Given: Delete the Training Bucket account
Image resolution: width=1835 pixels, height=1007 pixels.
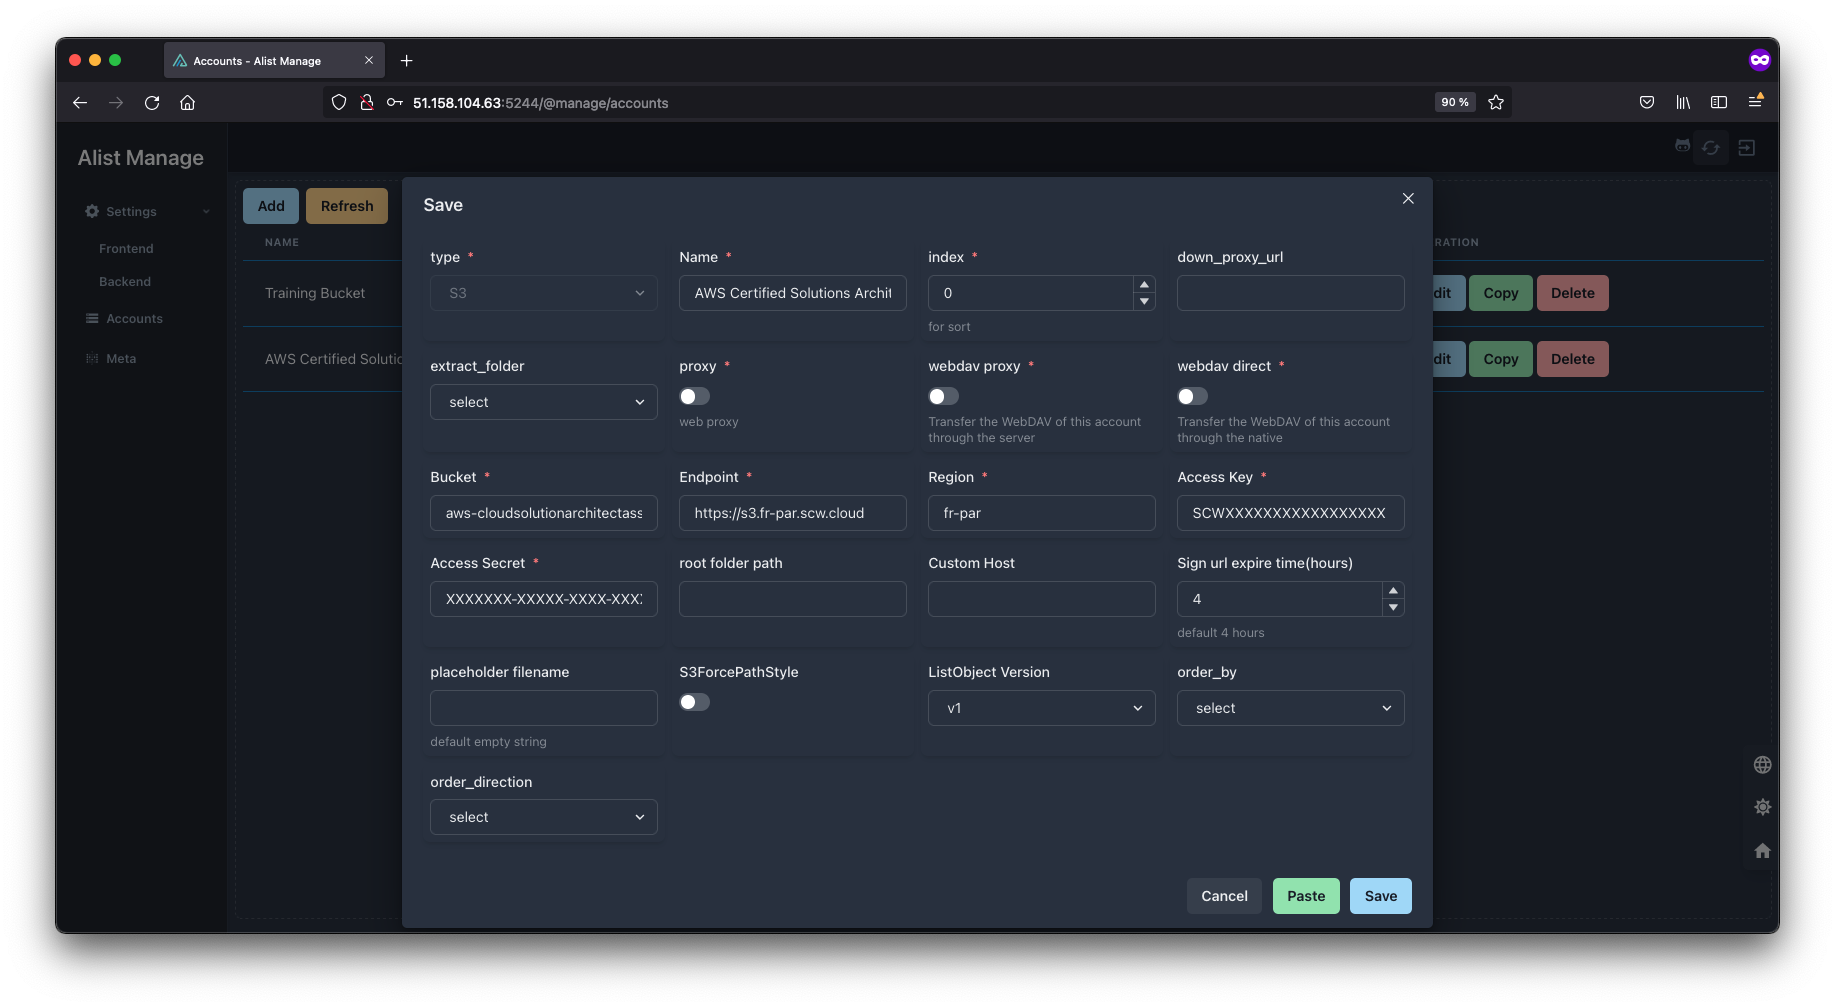Looking at the screenshot, I should (x=1572, y=293).
